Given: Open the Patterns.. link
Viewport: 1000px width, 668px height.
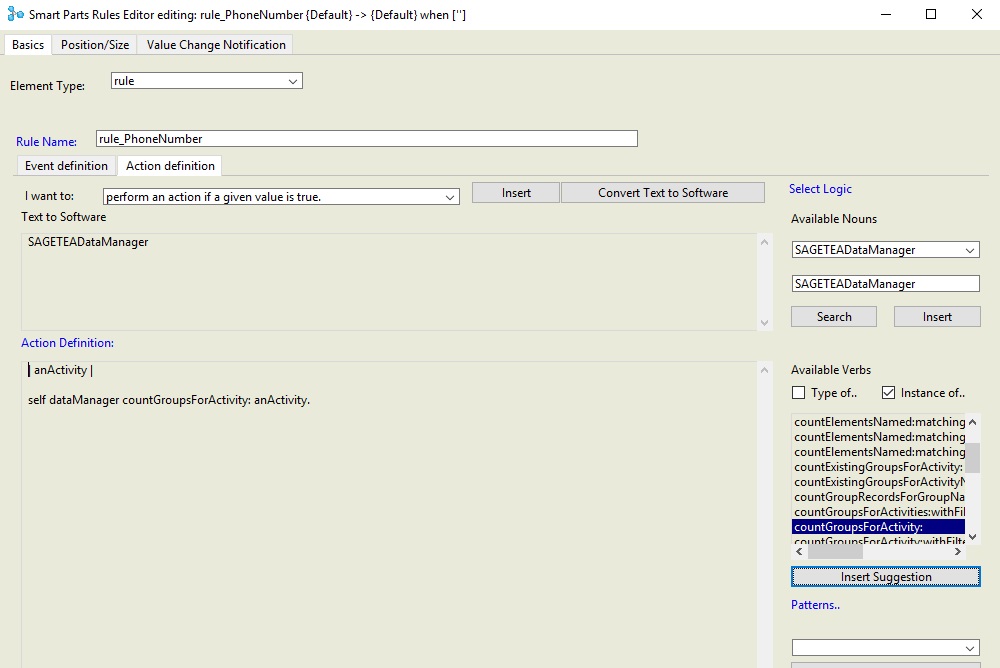Looking at the screenshot, I should pos(815,605).
